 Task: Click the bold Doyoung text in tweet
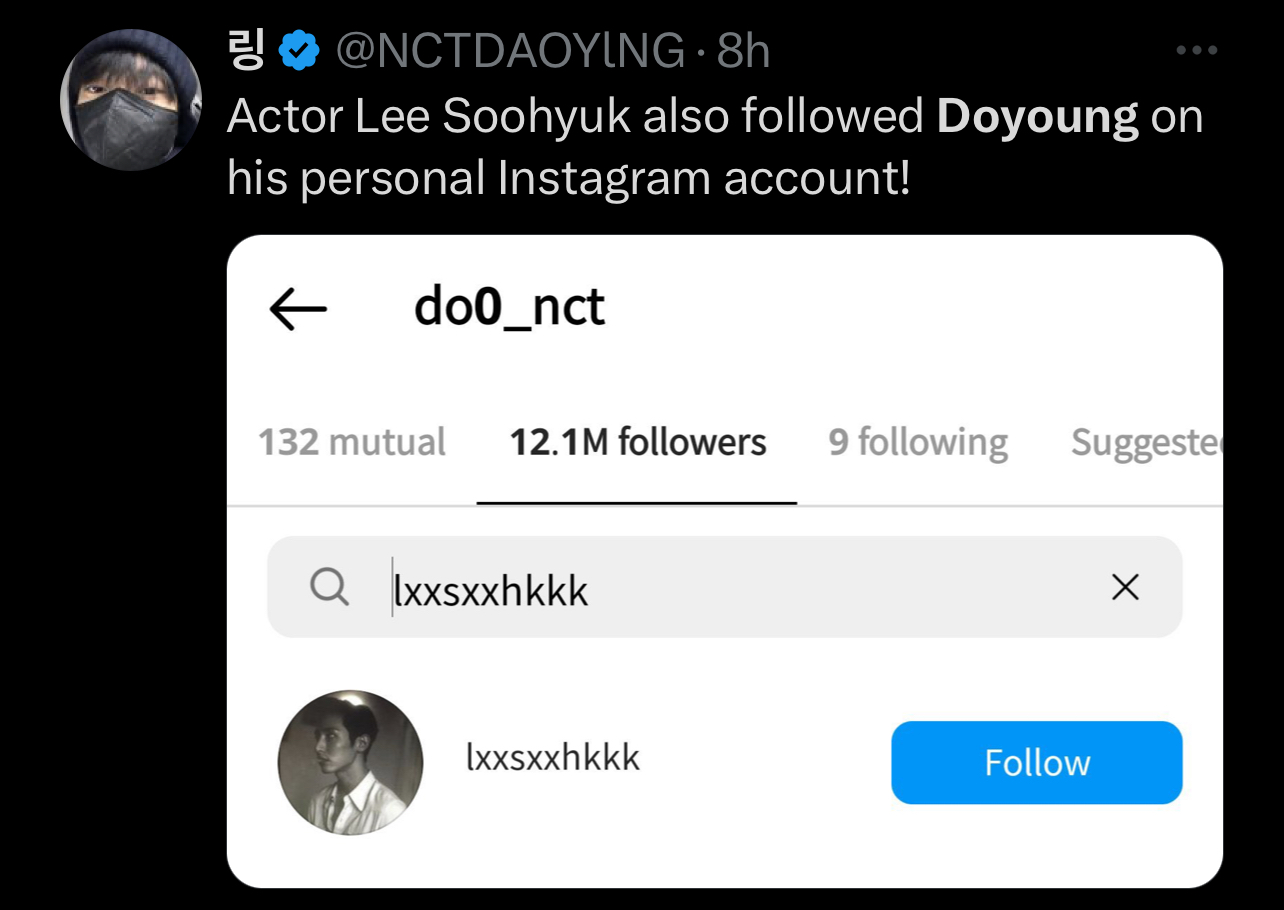click(x=1037, y=117)
